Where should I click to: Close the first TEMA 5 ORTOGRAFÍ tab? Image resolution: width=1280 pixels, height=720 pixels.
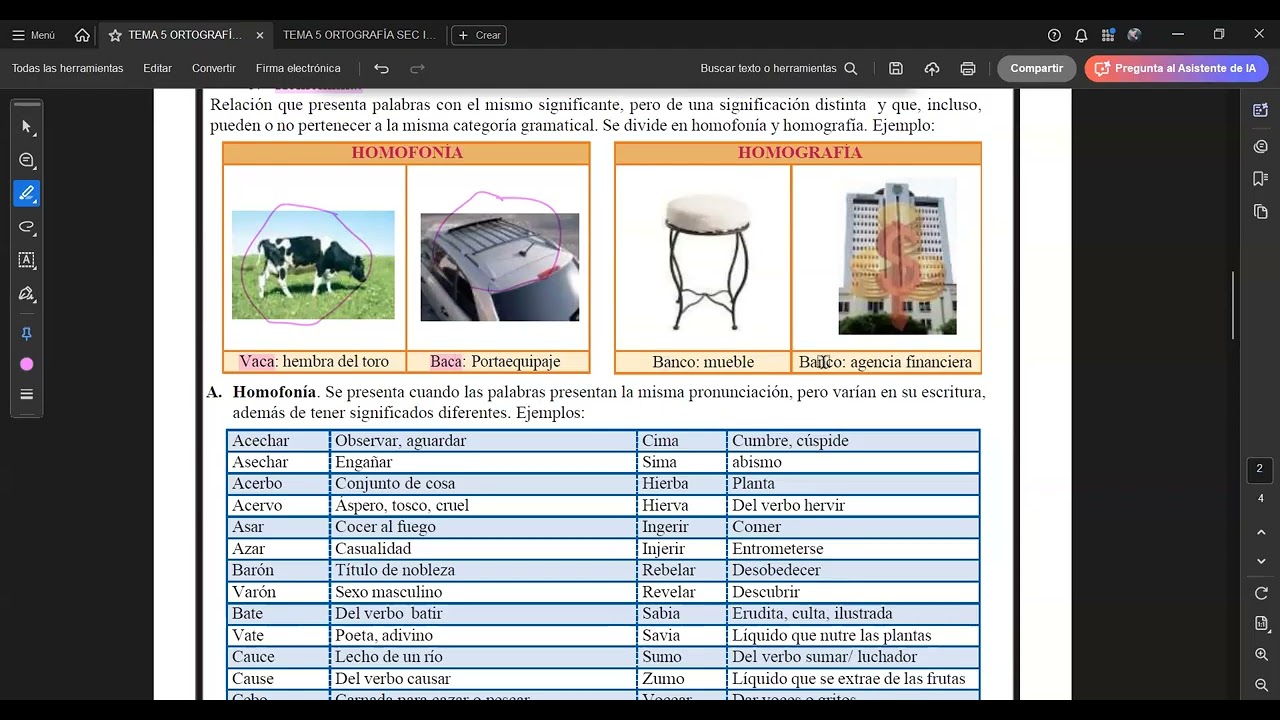(260, 35)
